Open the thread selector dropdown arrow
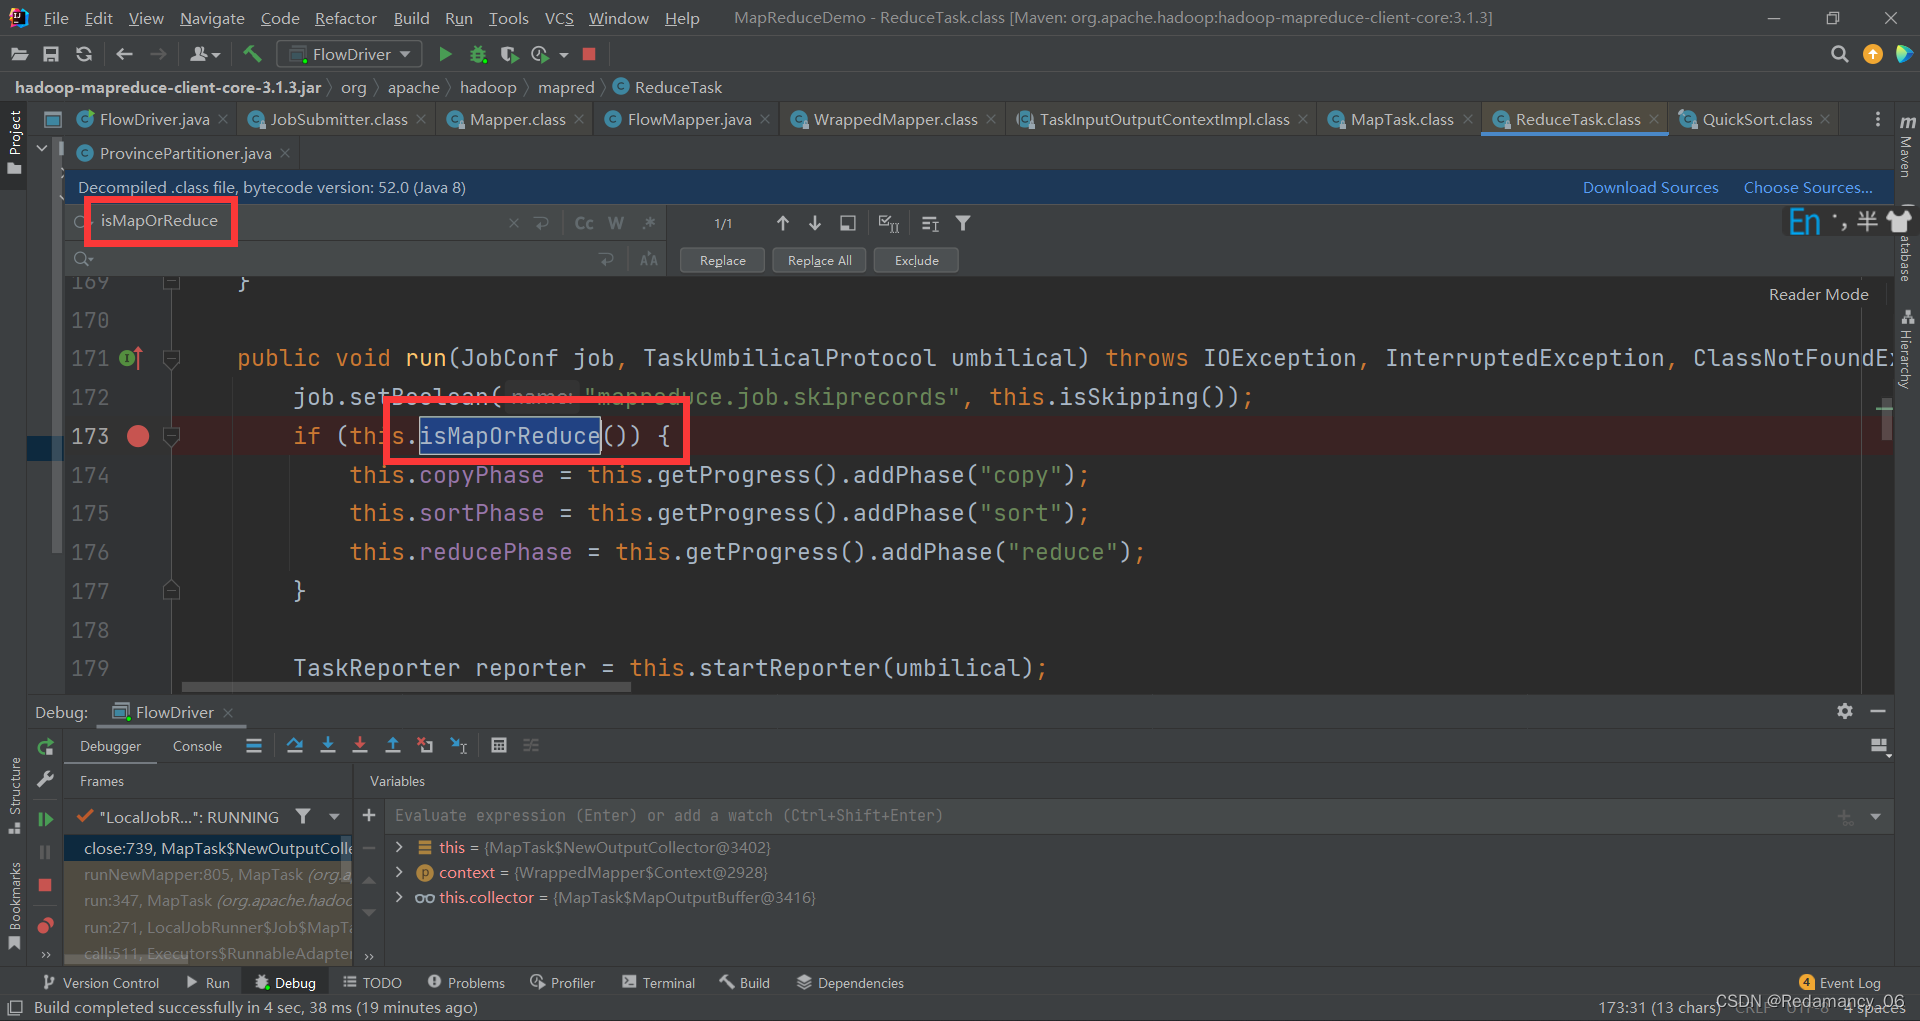This screenshot has height=1021, width=1920. [x=334, y=817]
